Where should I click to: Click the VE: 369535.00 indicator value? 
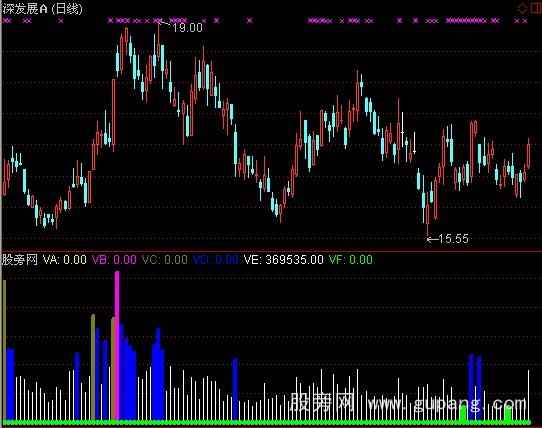284,260
